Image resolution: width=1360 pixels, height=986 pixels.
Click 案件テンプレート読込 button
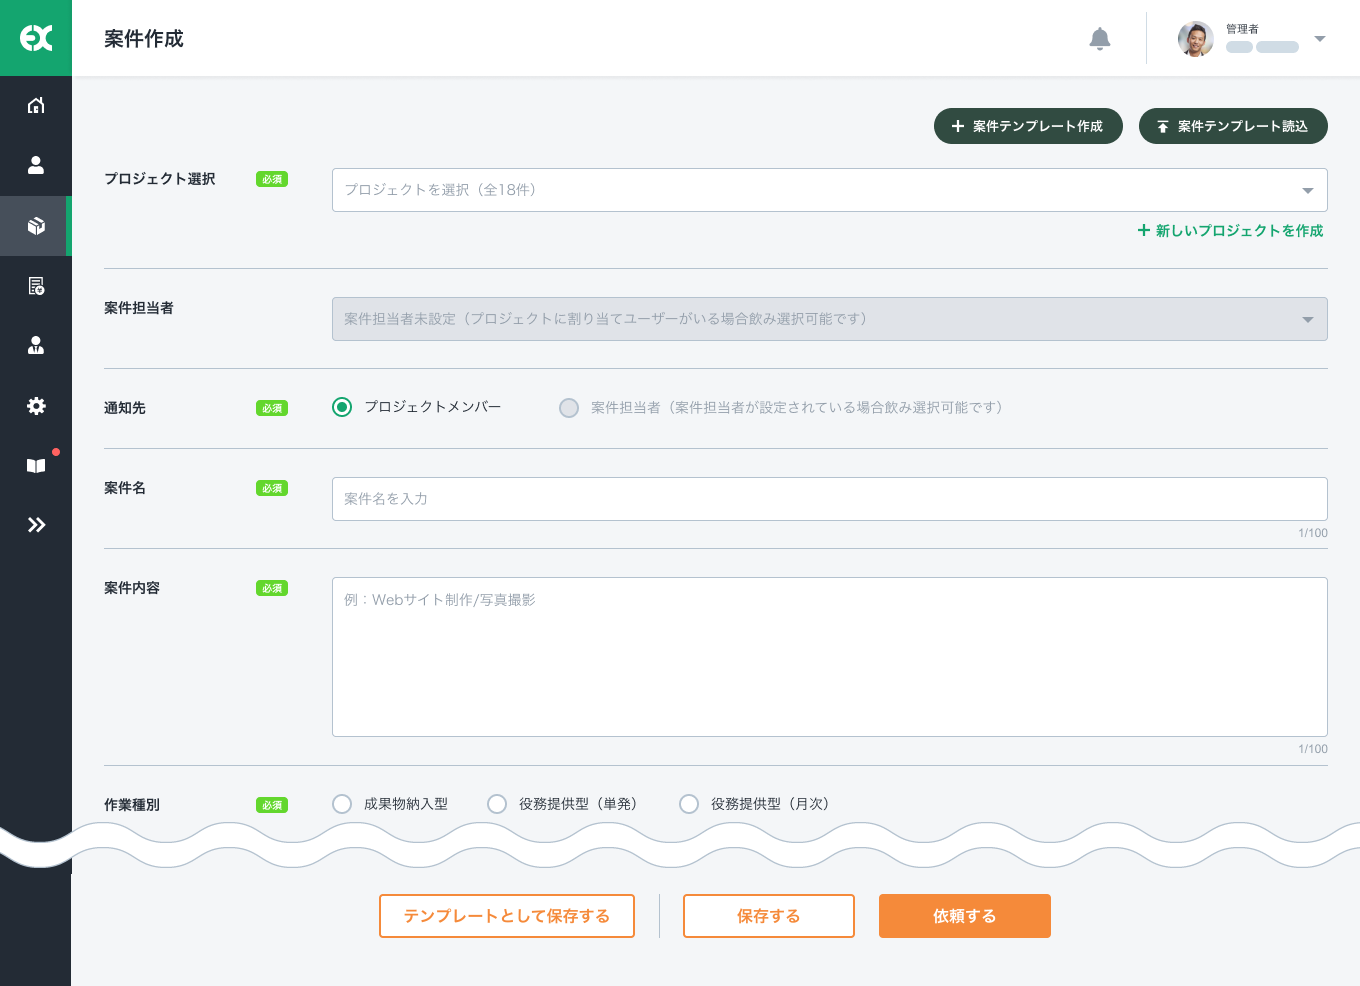click(1232, 126)
